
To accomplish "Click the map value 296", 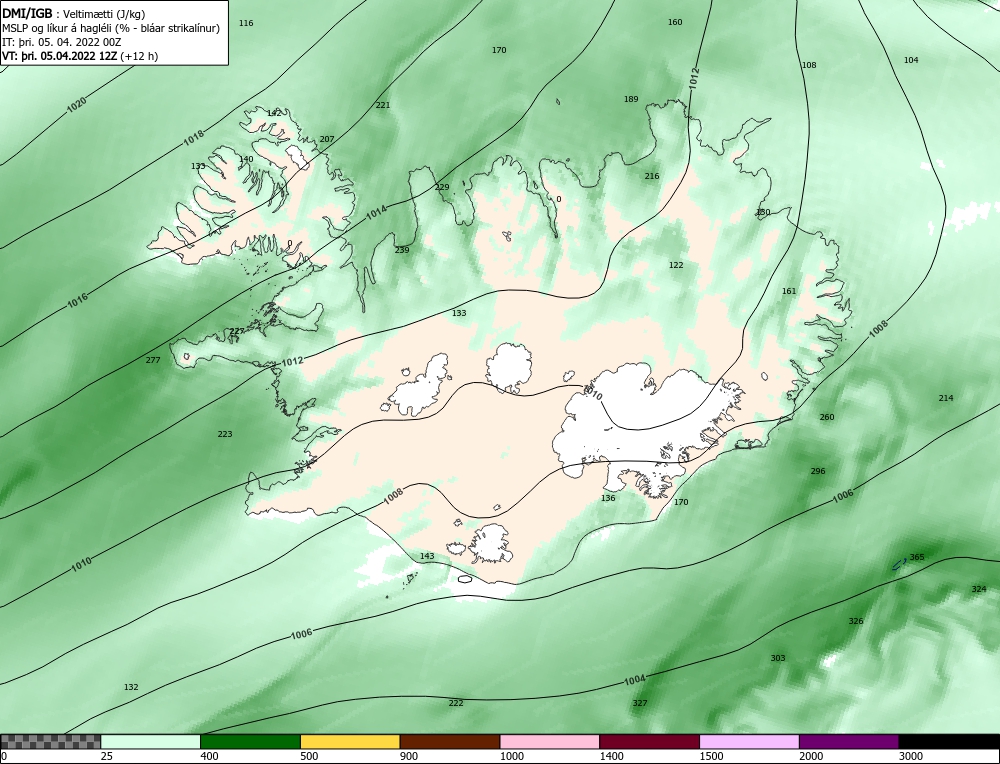I will (818, 471).
